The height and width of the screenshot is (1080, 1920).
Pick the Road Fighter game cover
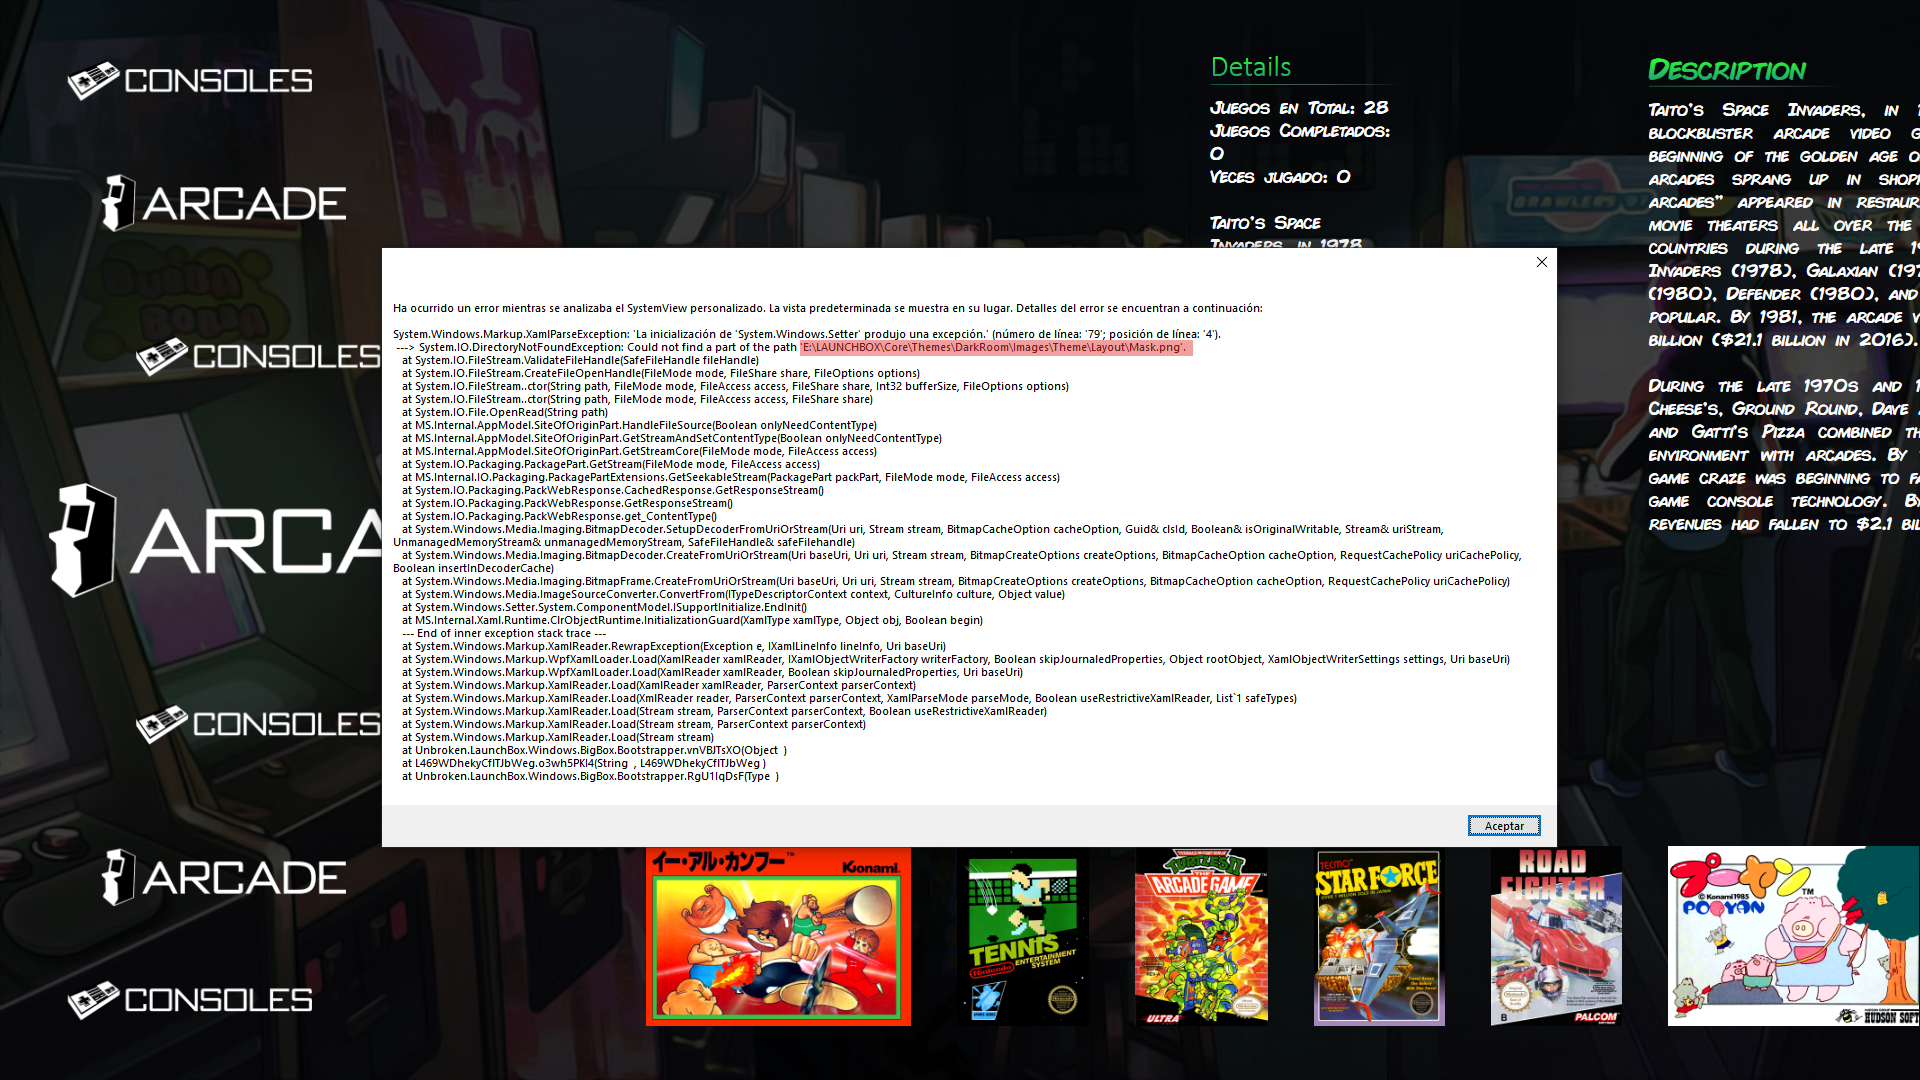(x=1557, y=936)
